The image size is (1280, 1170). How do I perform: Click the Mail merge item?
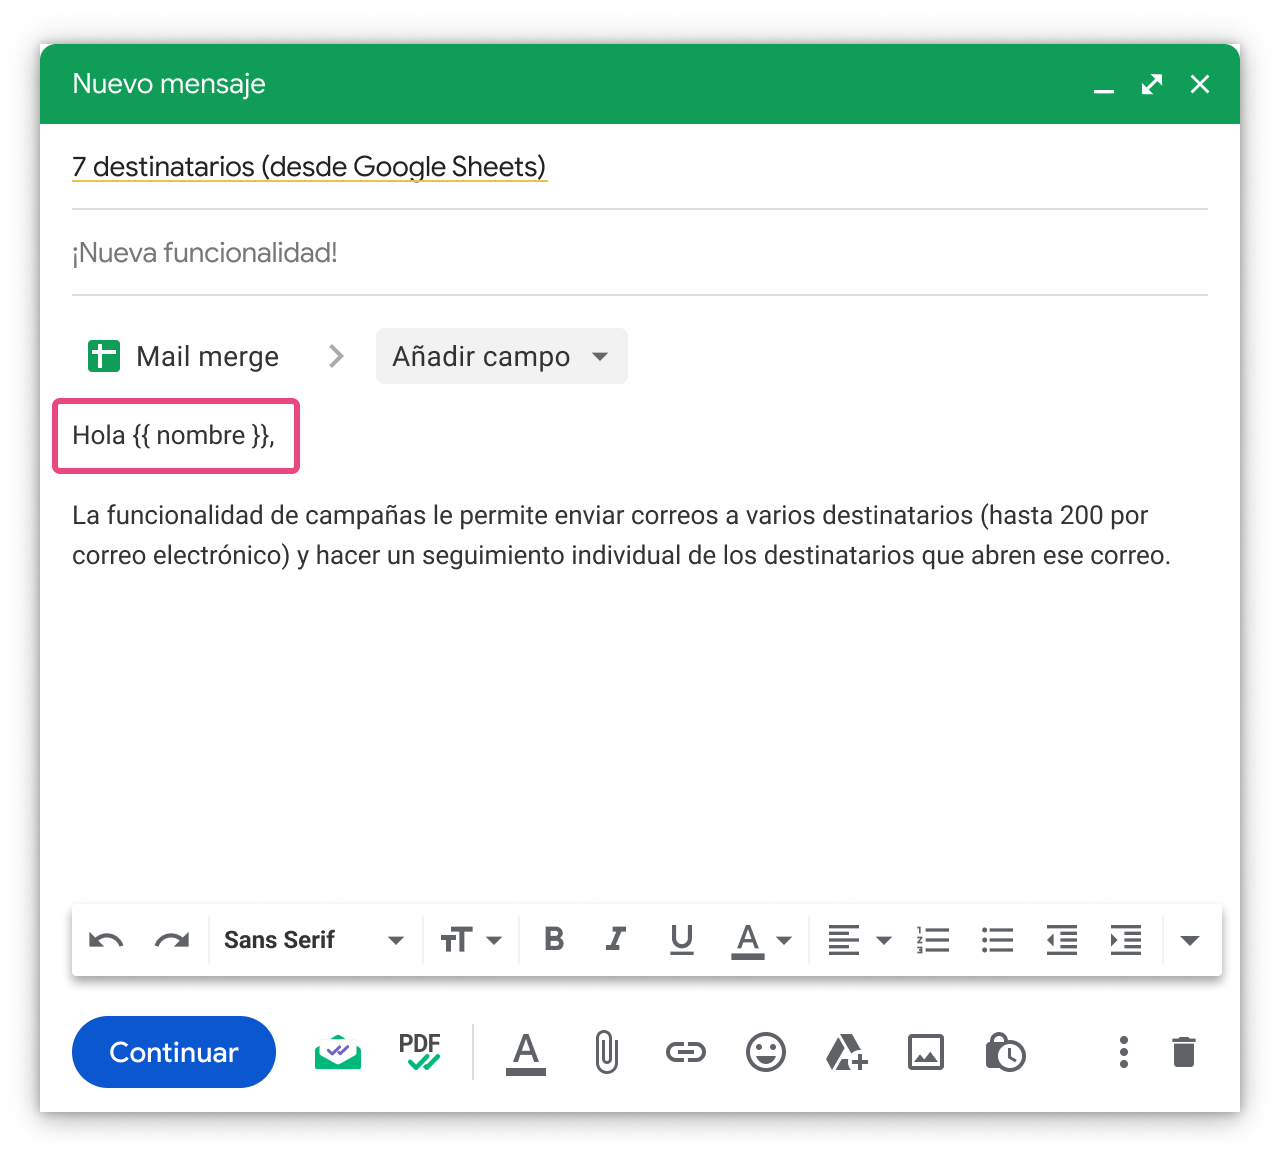(x=185, y=356)
